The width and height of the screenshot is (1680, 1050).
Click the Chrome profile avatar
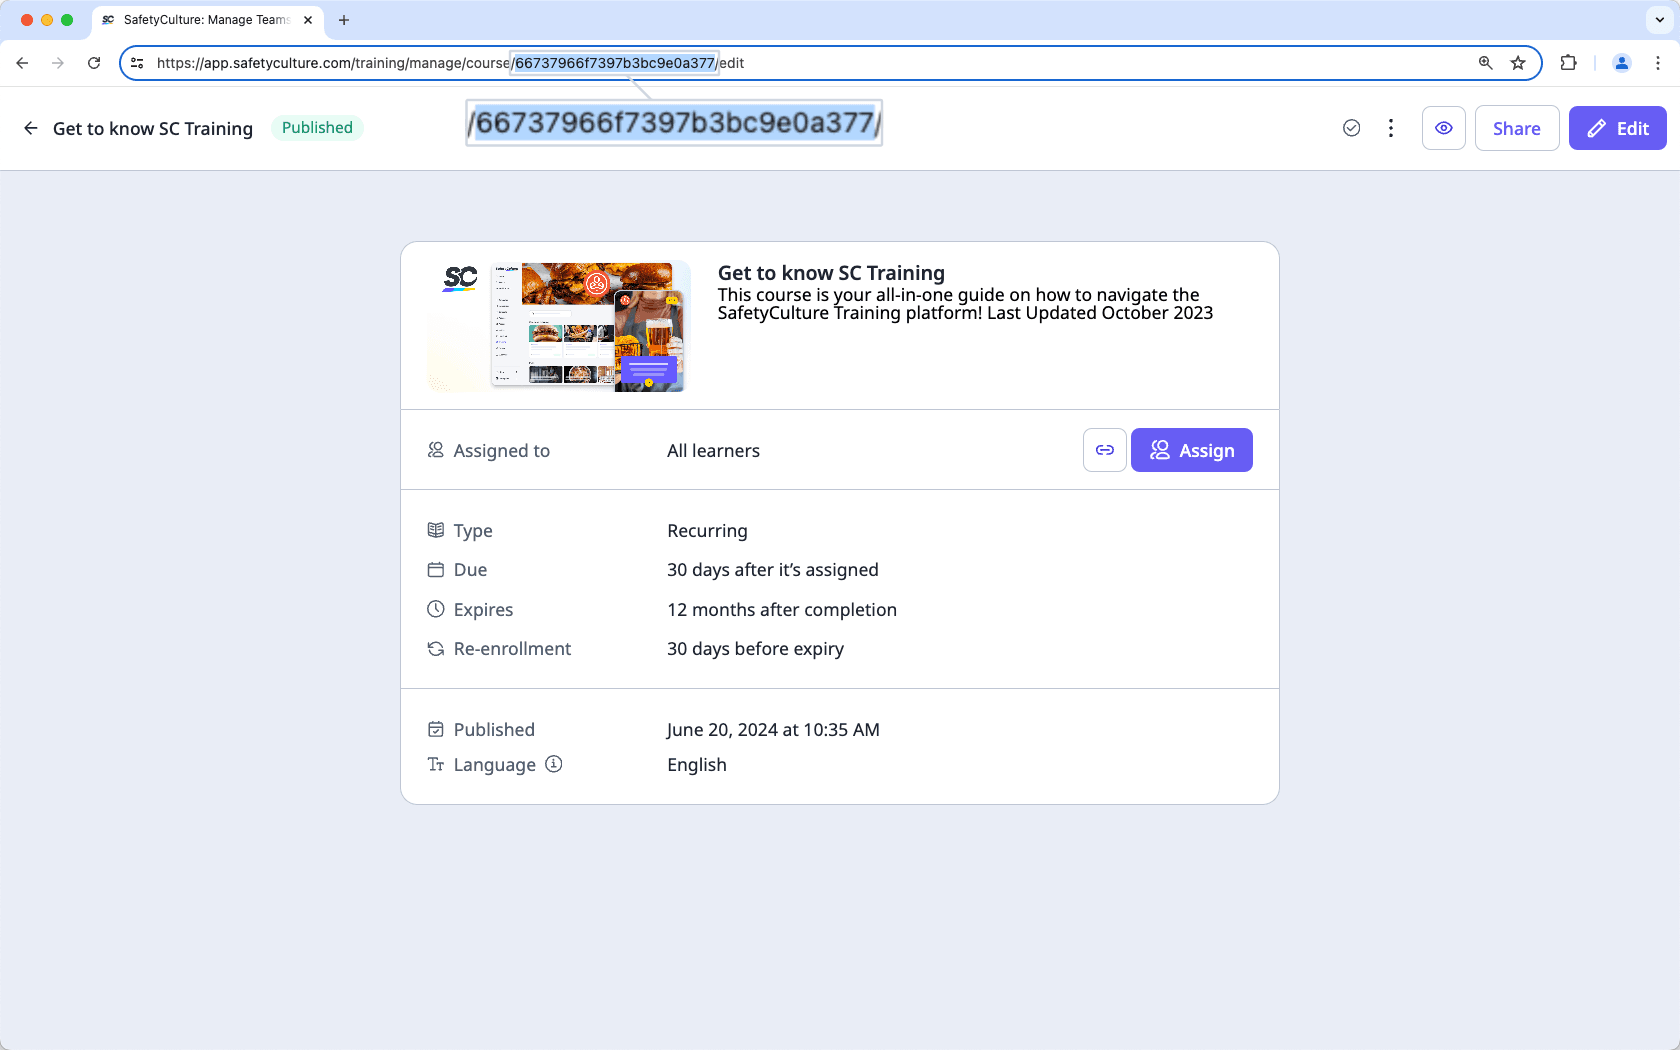click(1621, 62)
